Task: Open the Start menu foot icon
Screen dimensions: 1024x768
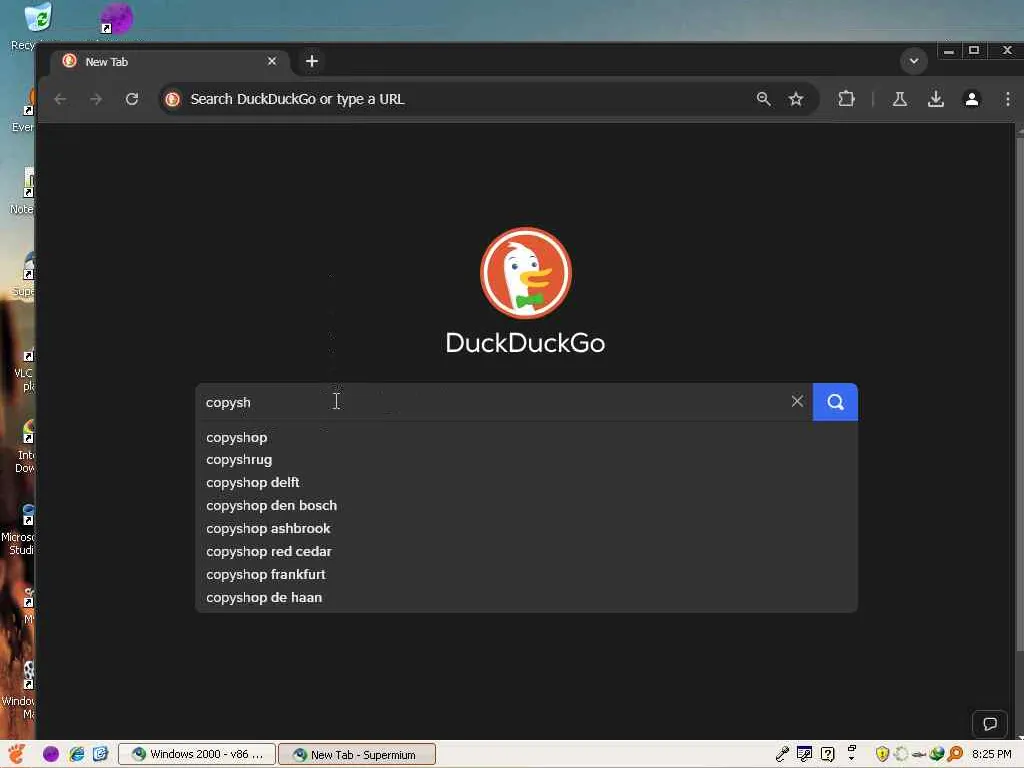Action: point(17,754)
